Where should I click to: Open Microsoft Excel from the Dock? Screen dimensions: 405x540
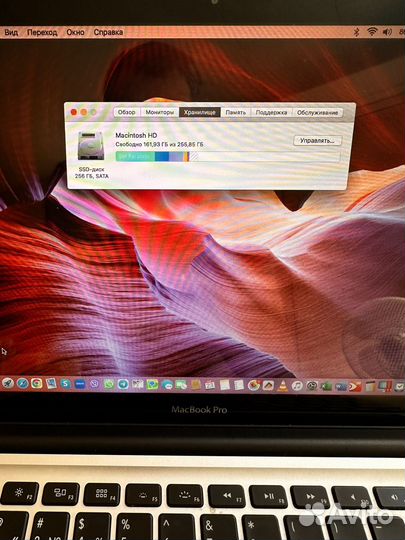326,386
